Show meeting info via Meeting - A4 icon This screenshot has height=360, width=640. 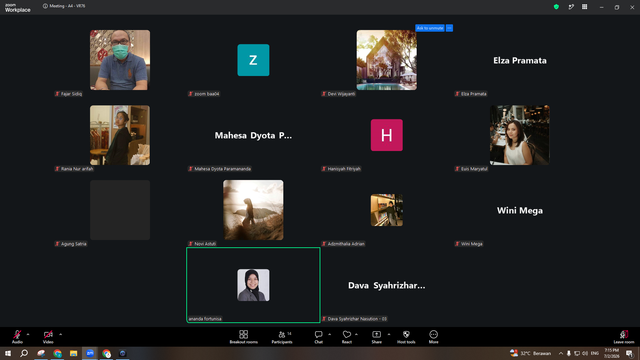(x=45, y=6)
